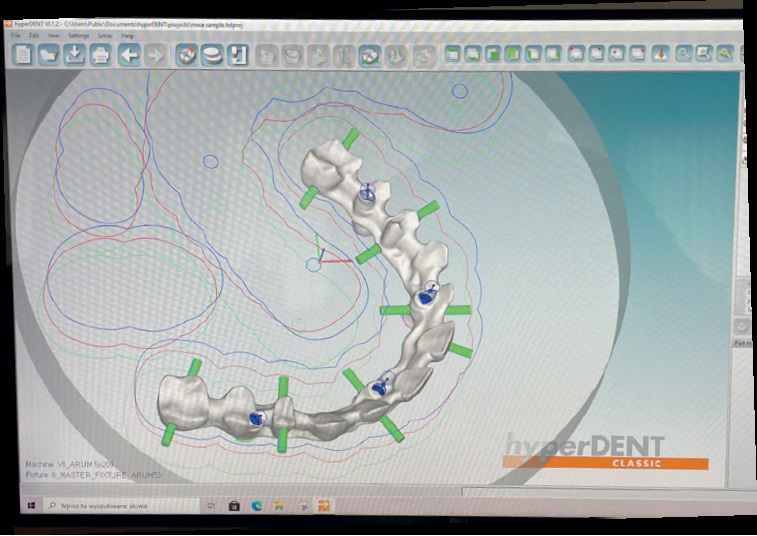The image size is (757, 536).
Task: Click the back arrow (undo) icon
Action: pyautogui.click(x=129, y=56)
